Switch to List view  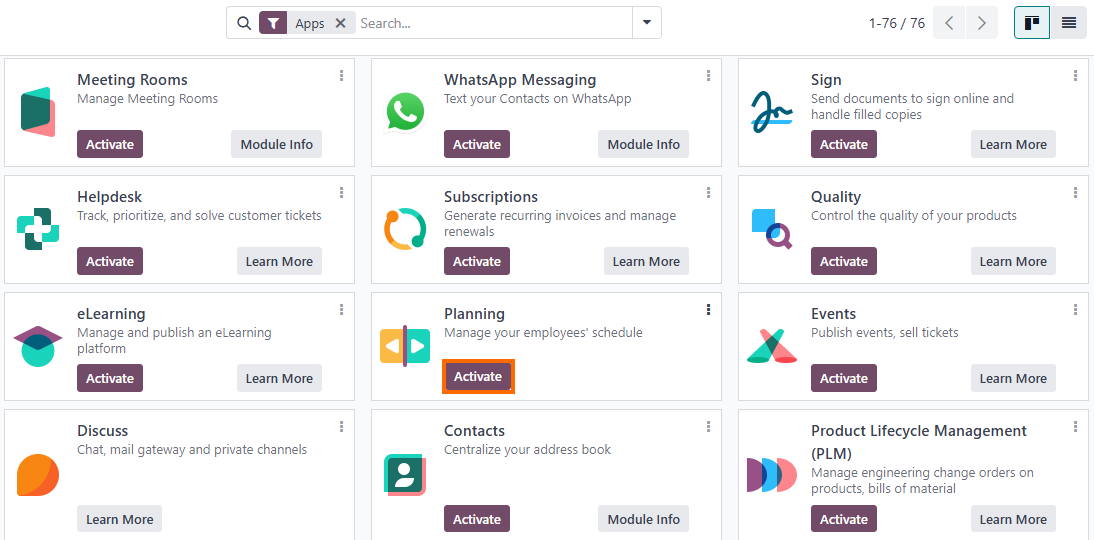pos(1069,23)
